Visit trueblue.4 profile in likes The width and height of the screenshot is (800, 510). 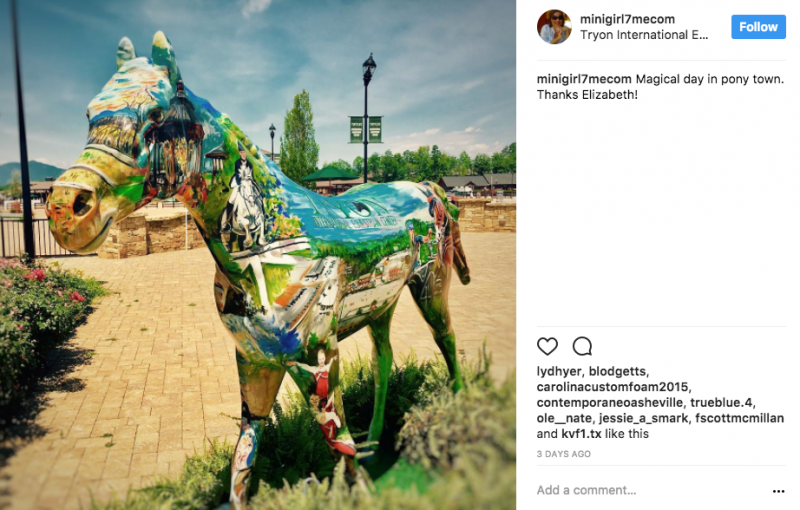pyautogui.click(x=721, y=403)
